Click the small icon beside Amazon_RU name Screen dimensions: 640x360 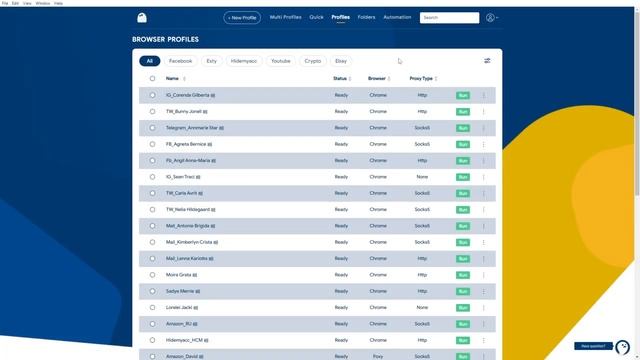pos(195,324)
